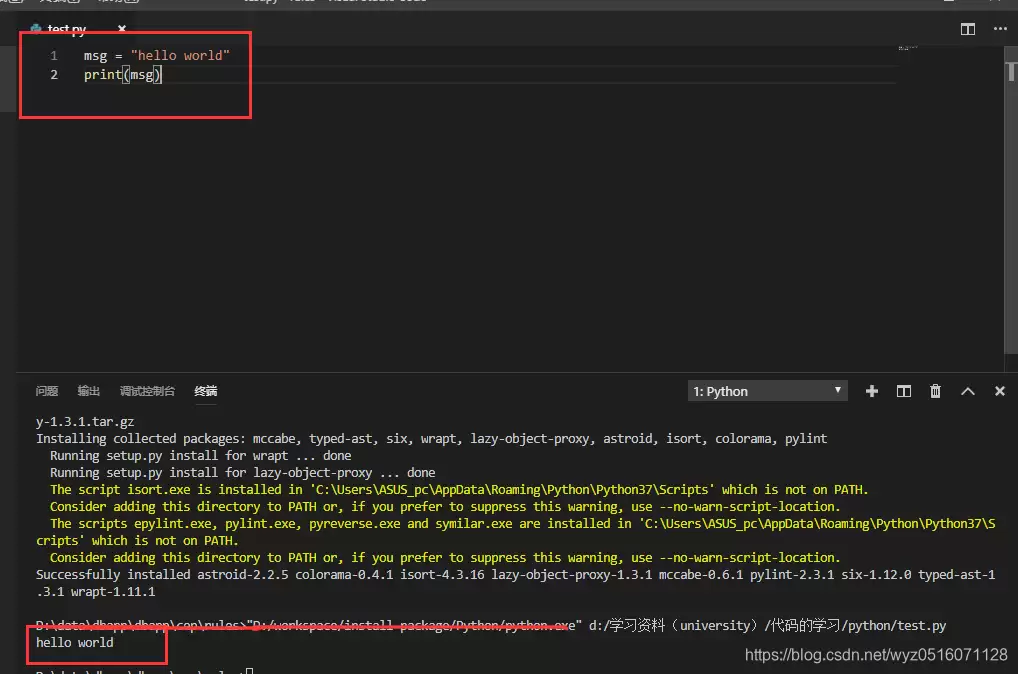Split the terminal pane

click(903, 391)
